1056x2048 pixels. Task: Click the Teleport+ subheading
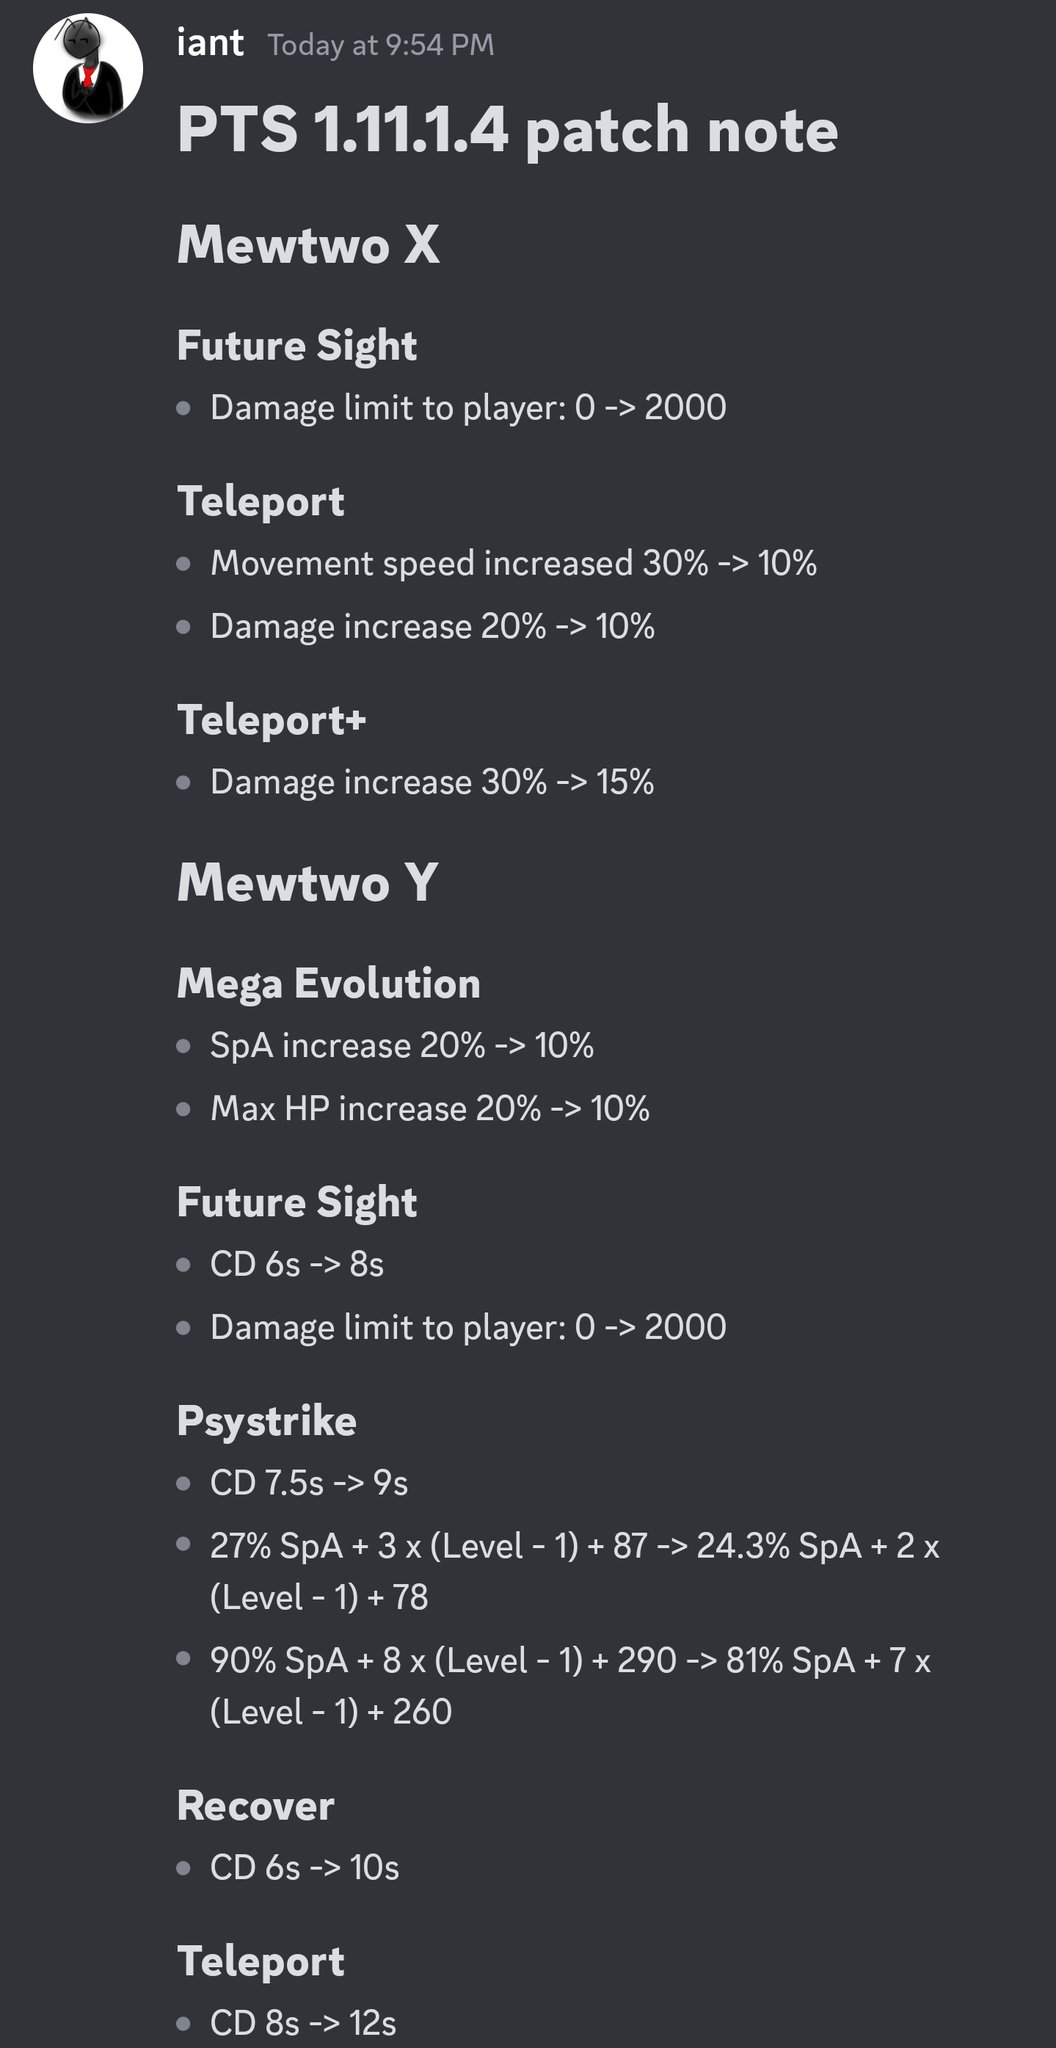tap(272, 720)
